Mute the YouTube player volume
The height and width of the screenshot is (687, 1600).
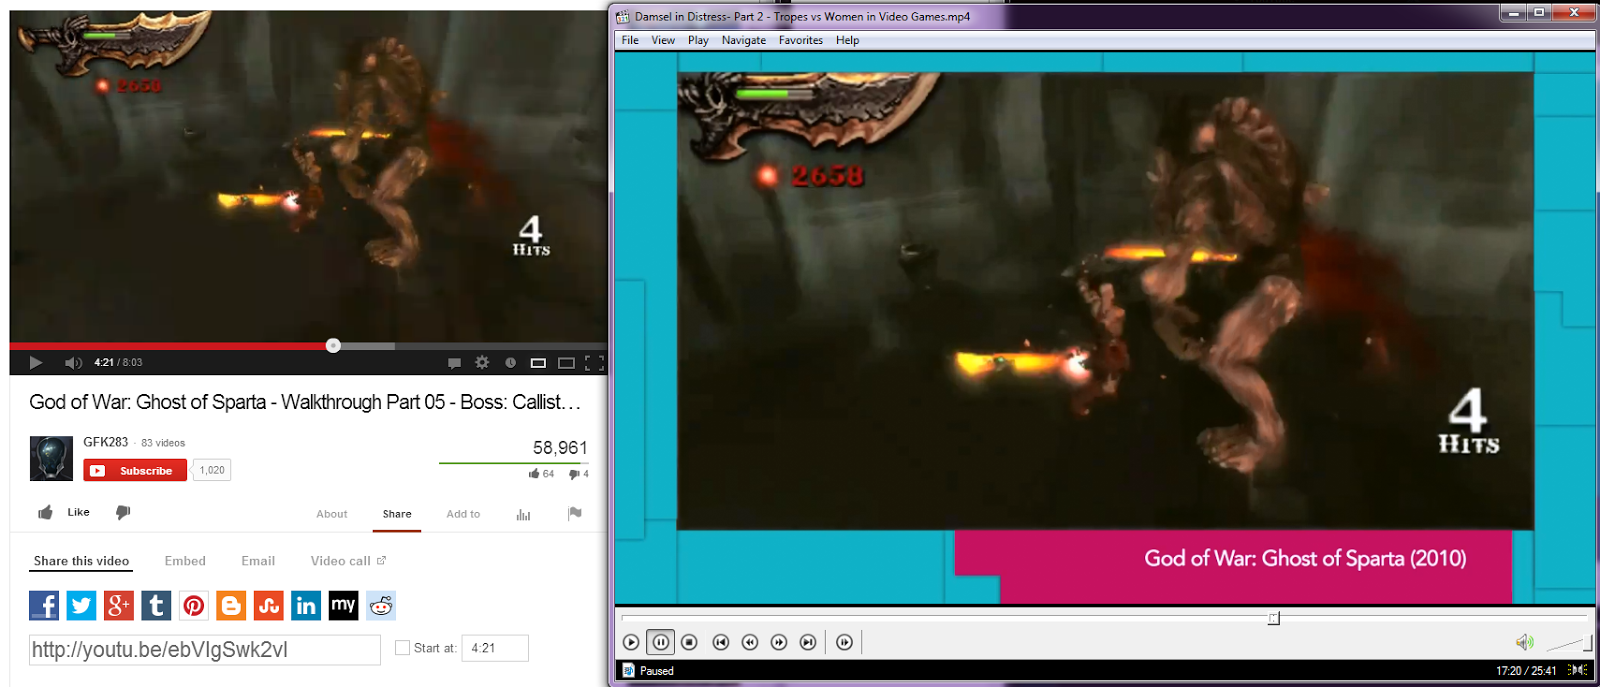[x=73, y=362]
